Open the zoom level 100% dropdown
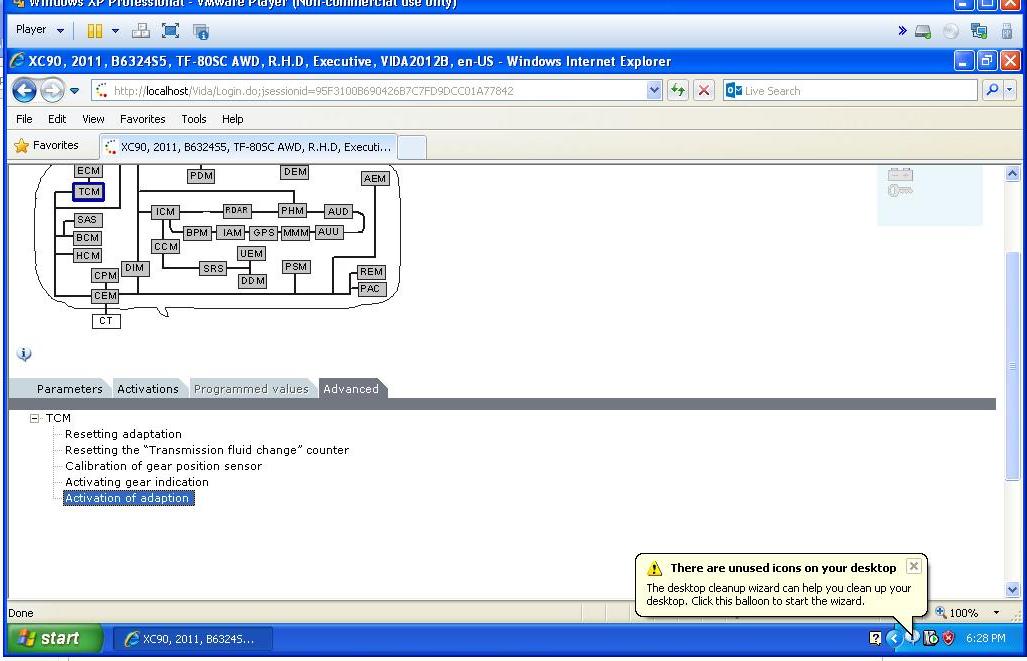 coord(995,613)
